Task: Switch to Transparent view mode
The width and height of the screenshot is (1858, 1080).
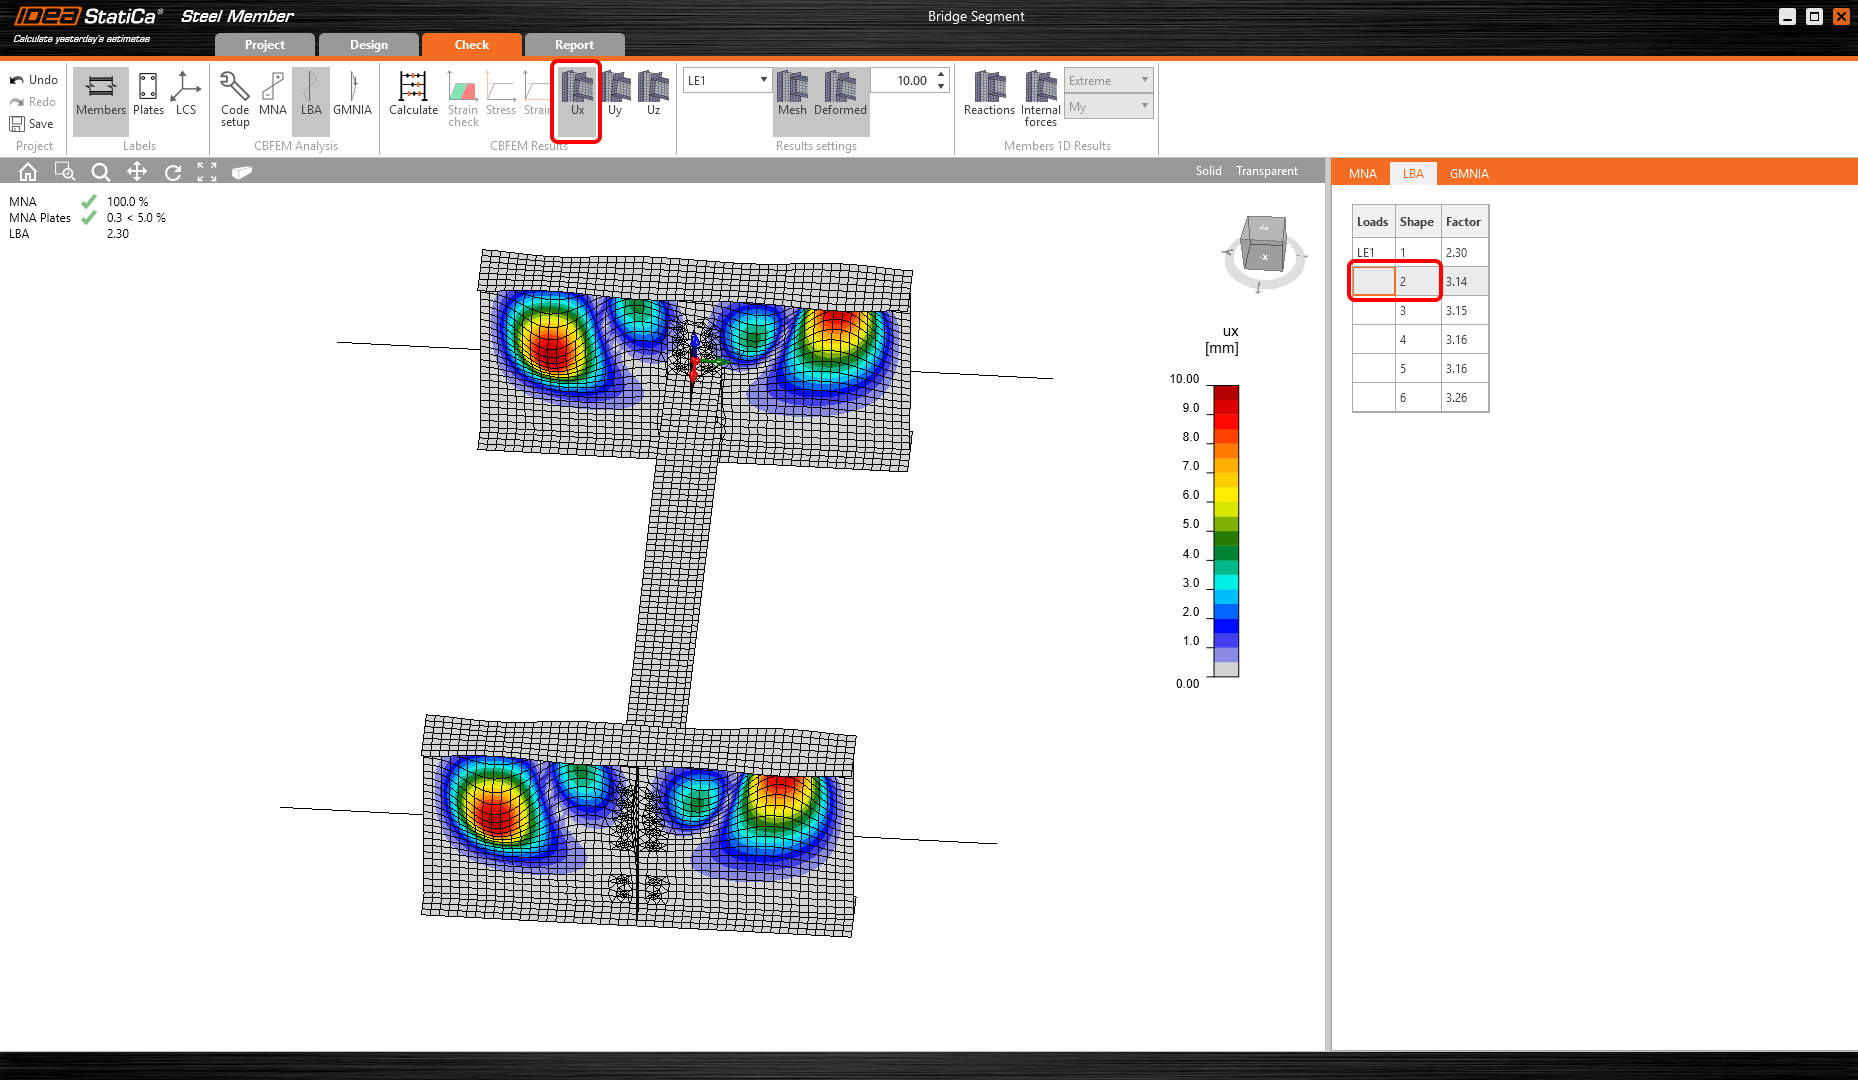Action: tap(1266, 171)
